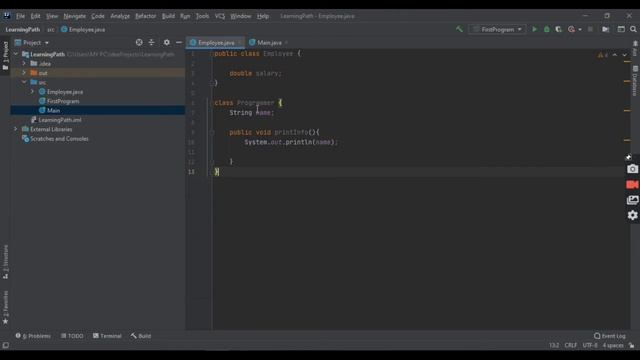Click the Programmer class name in the code
640x360 pixels.
pos(256,103)
